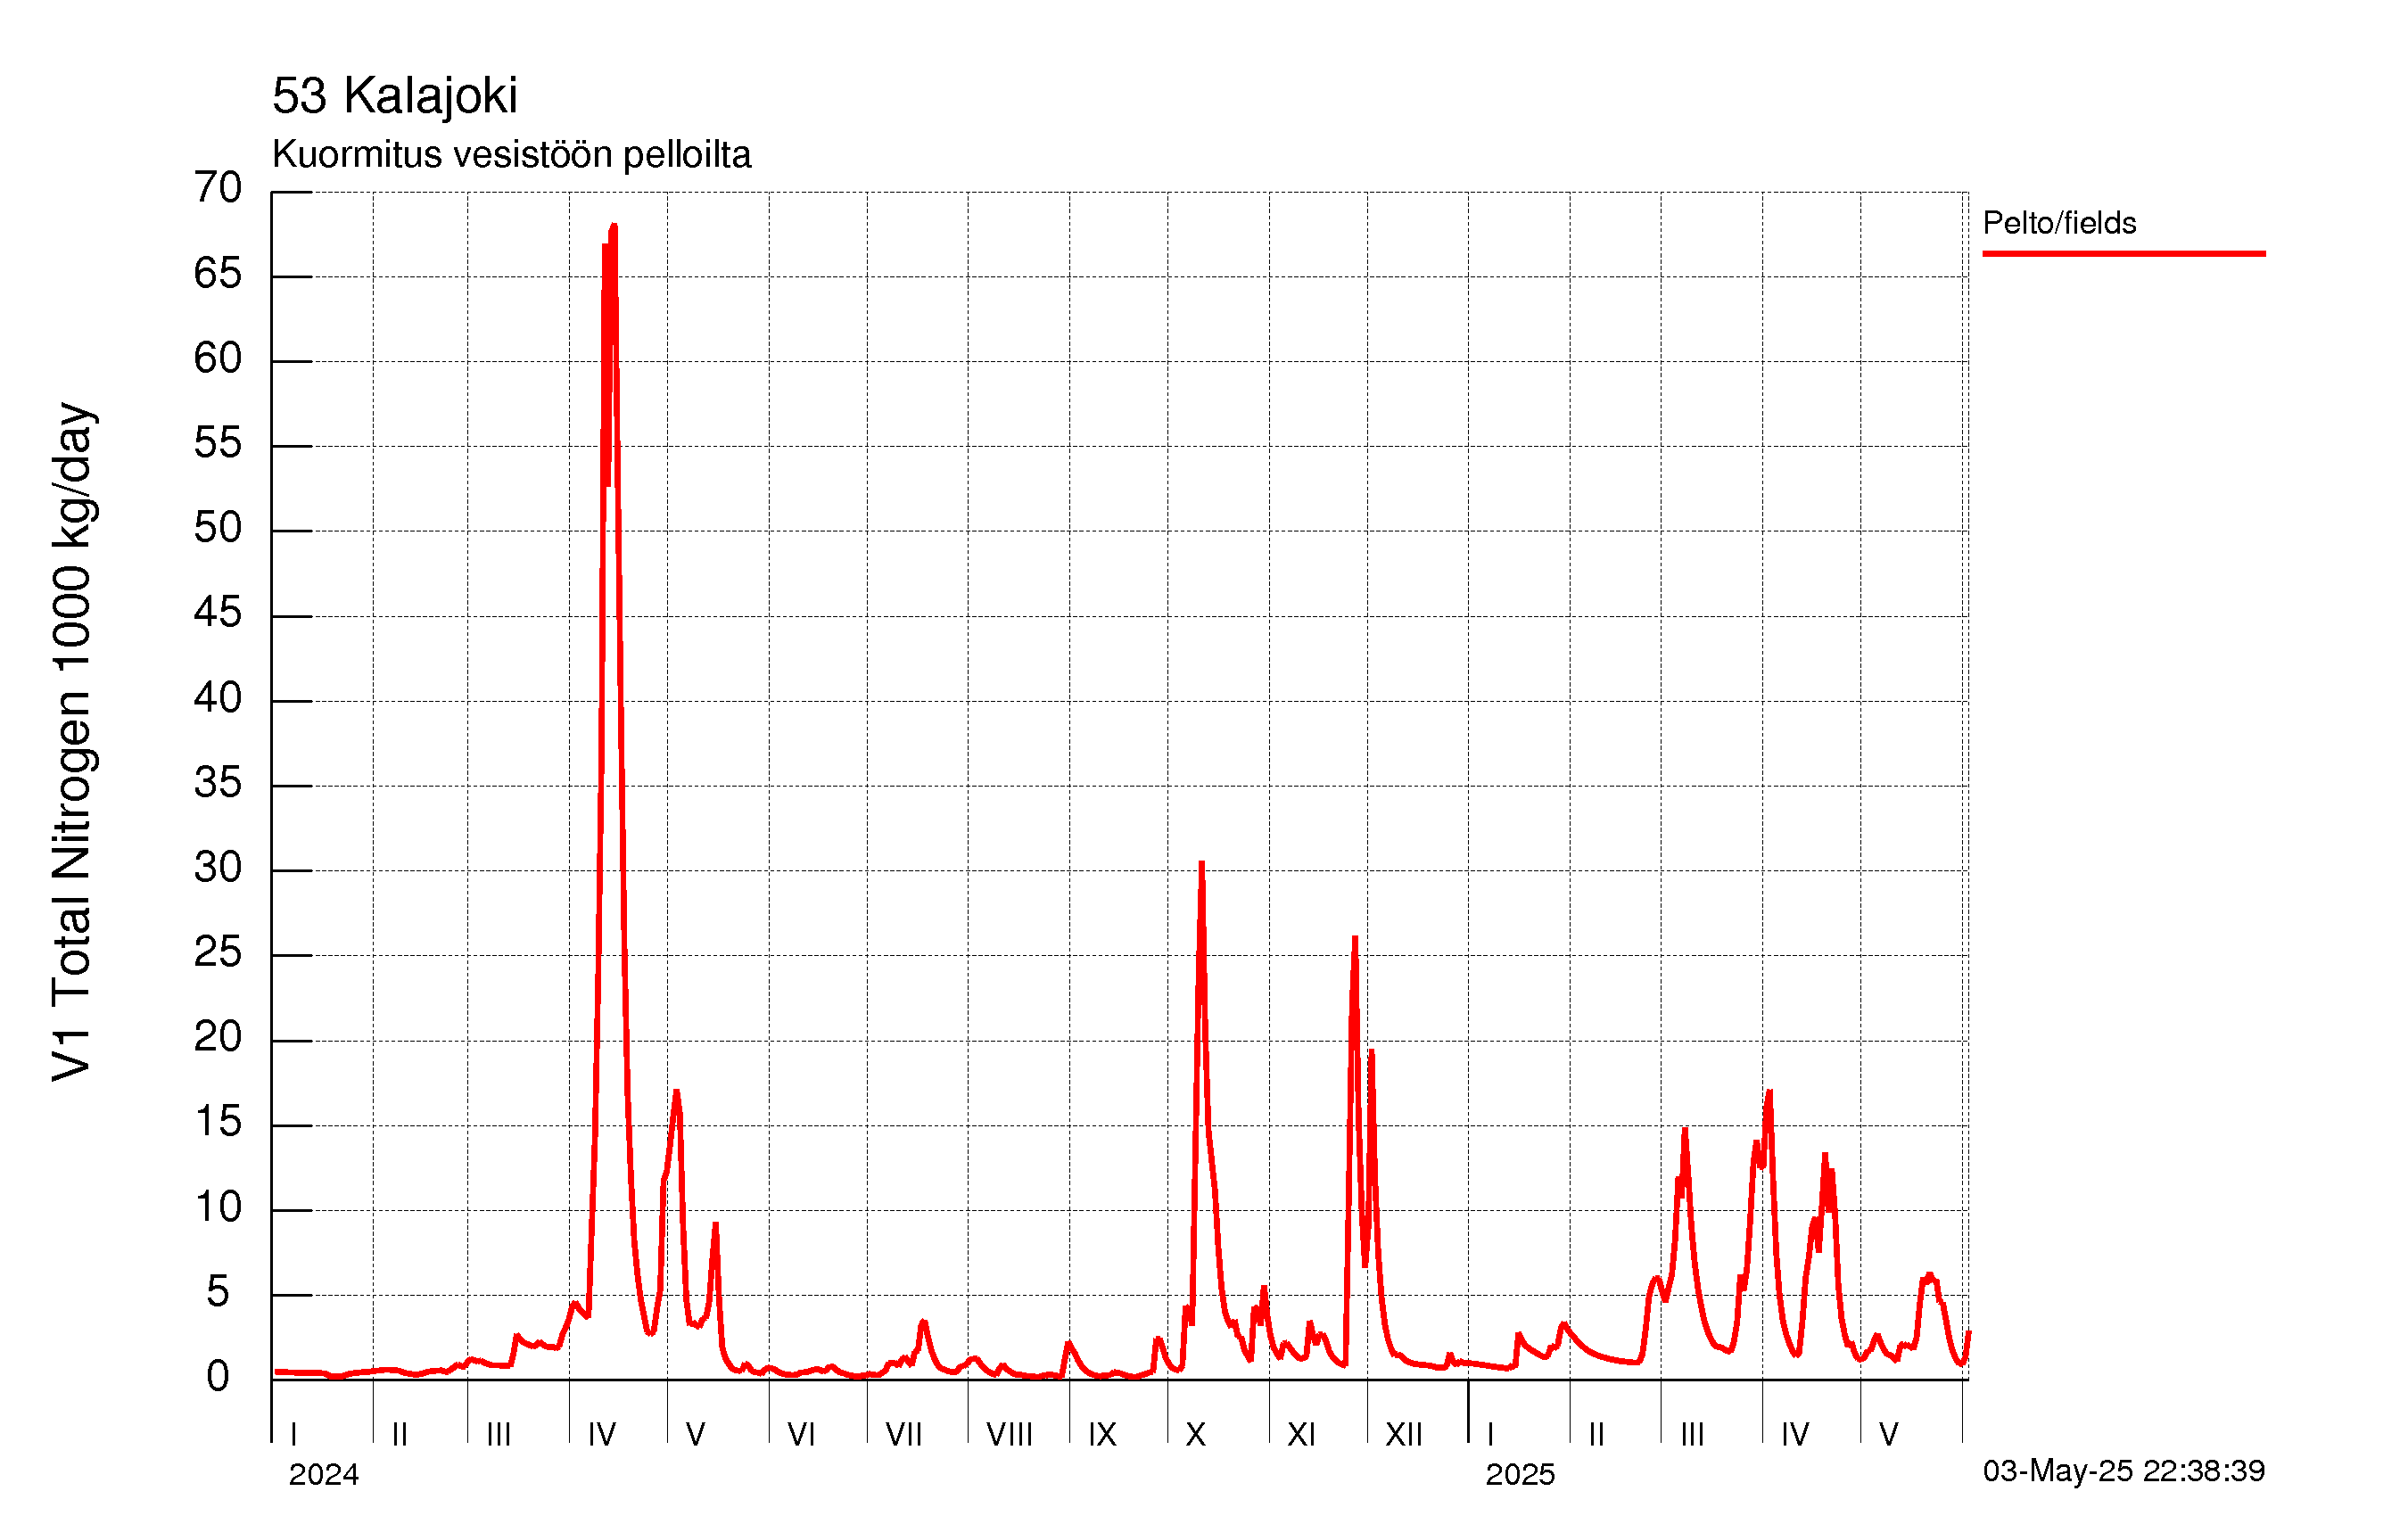Click month label VII on x-axis
The width and height of the screenshot is (2408, 1516).
904,1434
